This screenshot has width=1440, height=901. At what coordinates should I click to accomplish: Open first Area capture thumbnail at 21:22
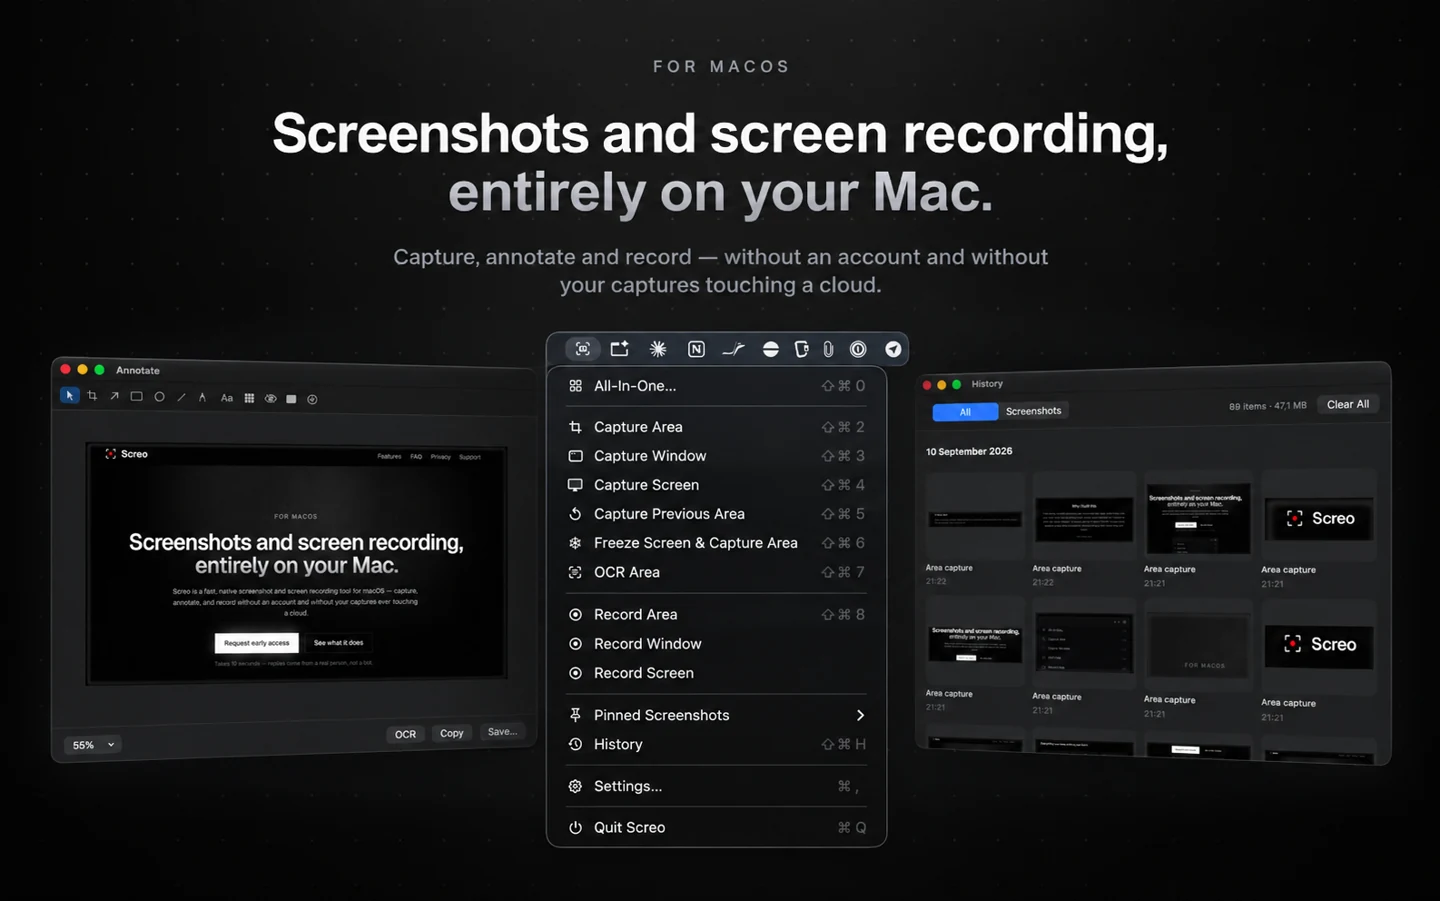coord(974,517)
